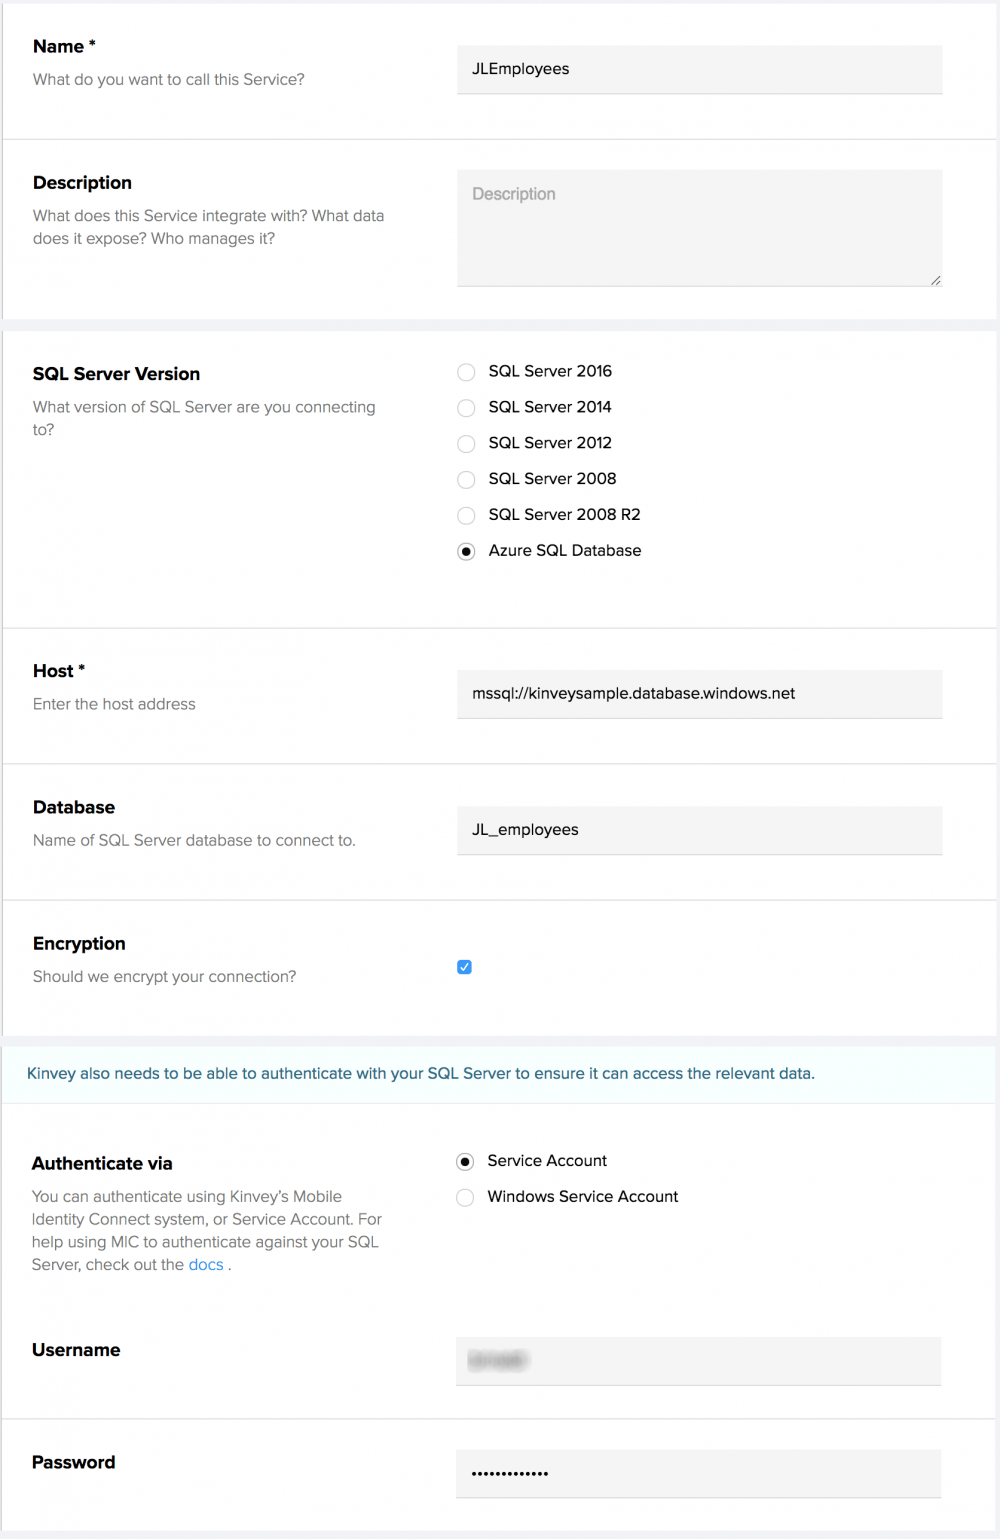This screenshot has height=1539, width=1000.
Task: Focus the masked Password field
Action: (x=698, y=1472)
